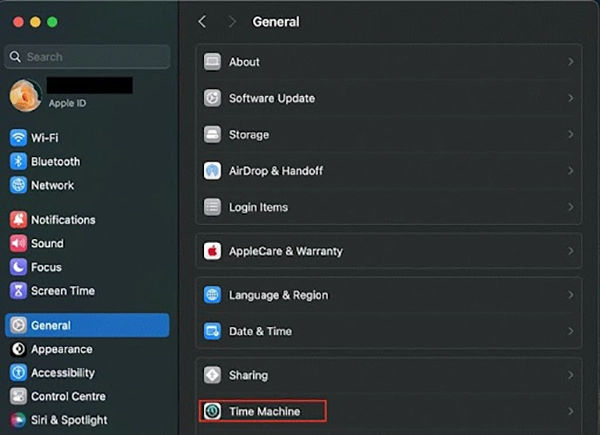Click the Language & Region chevron
This screenshot has height=435, width=600.
(571, 295)
